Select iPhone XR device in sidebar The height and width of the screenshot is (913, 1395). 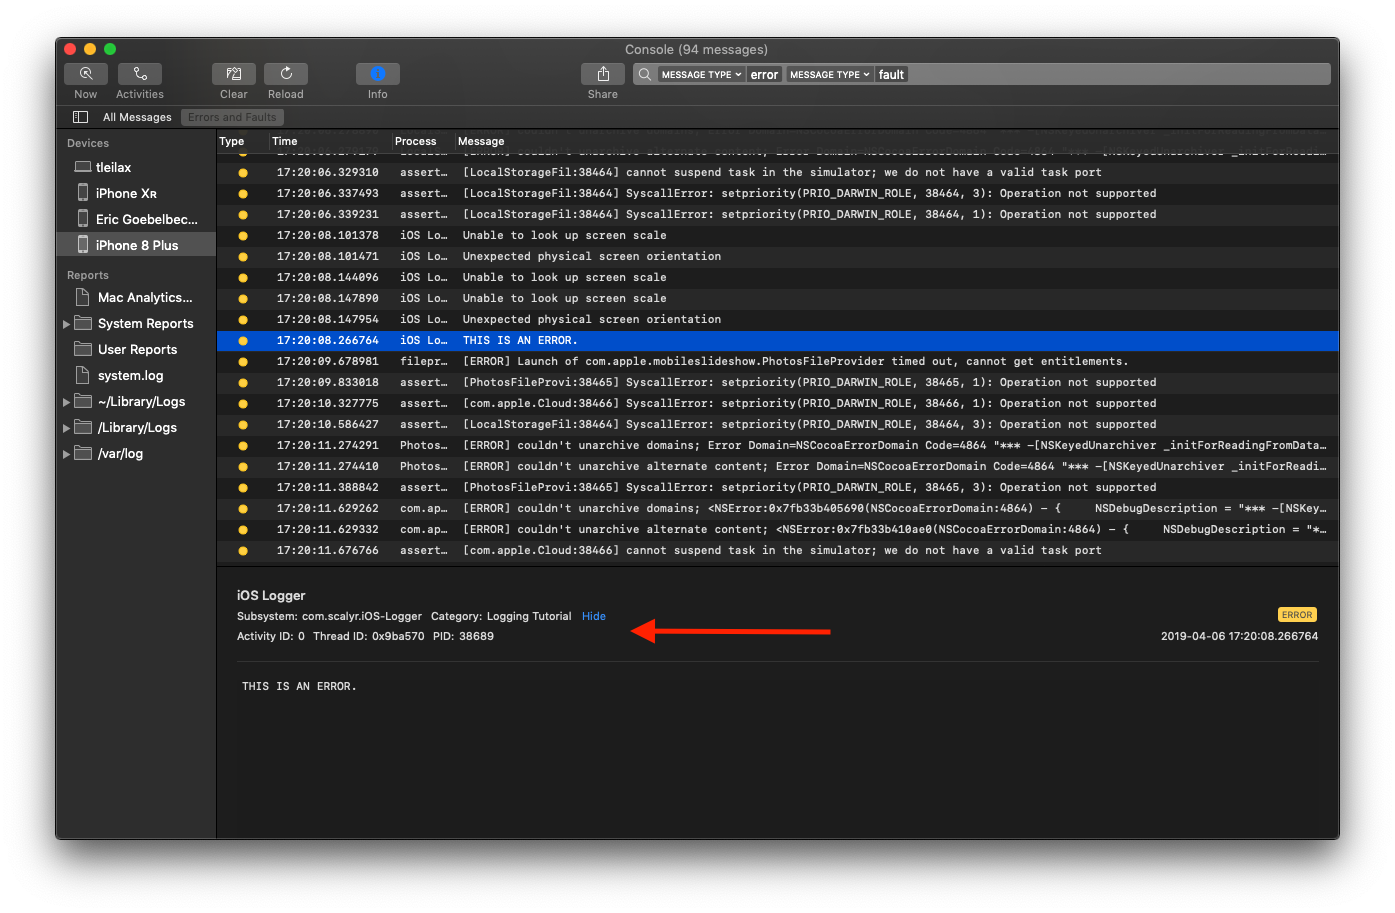point(126,193)
